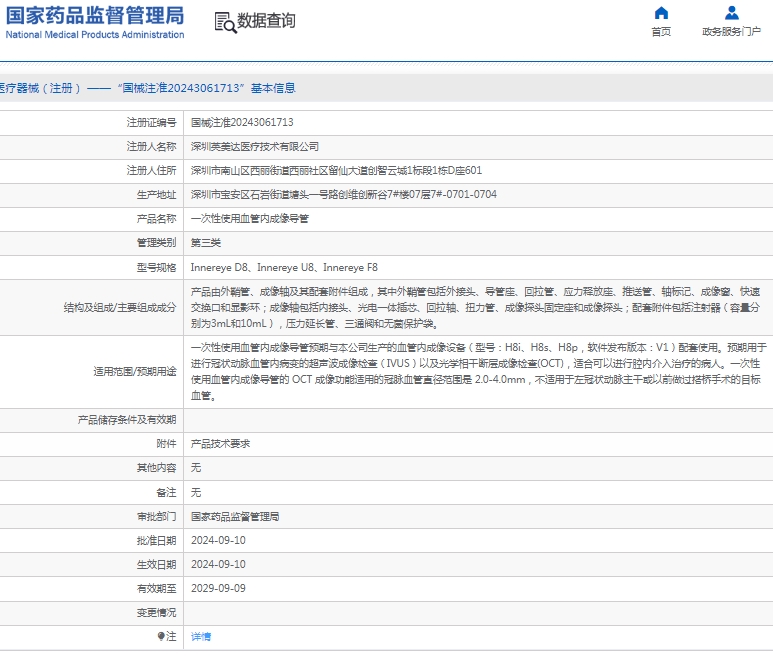
Task: Select expiry date 2029-09-09
Action: (218, 588)
